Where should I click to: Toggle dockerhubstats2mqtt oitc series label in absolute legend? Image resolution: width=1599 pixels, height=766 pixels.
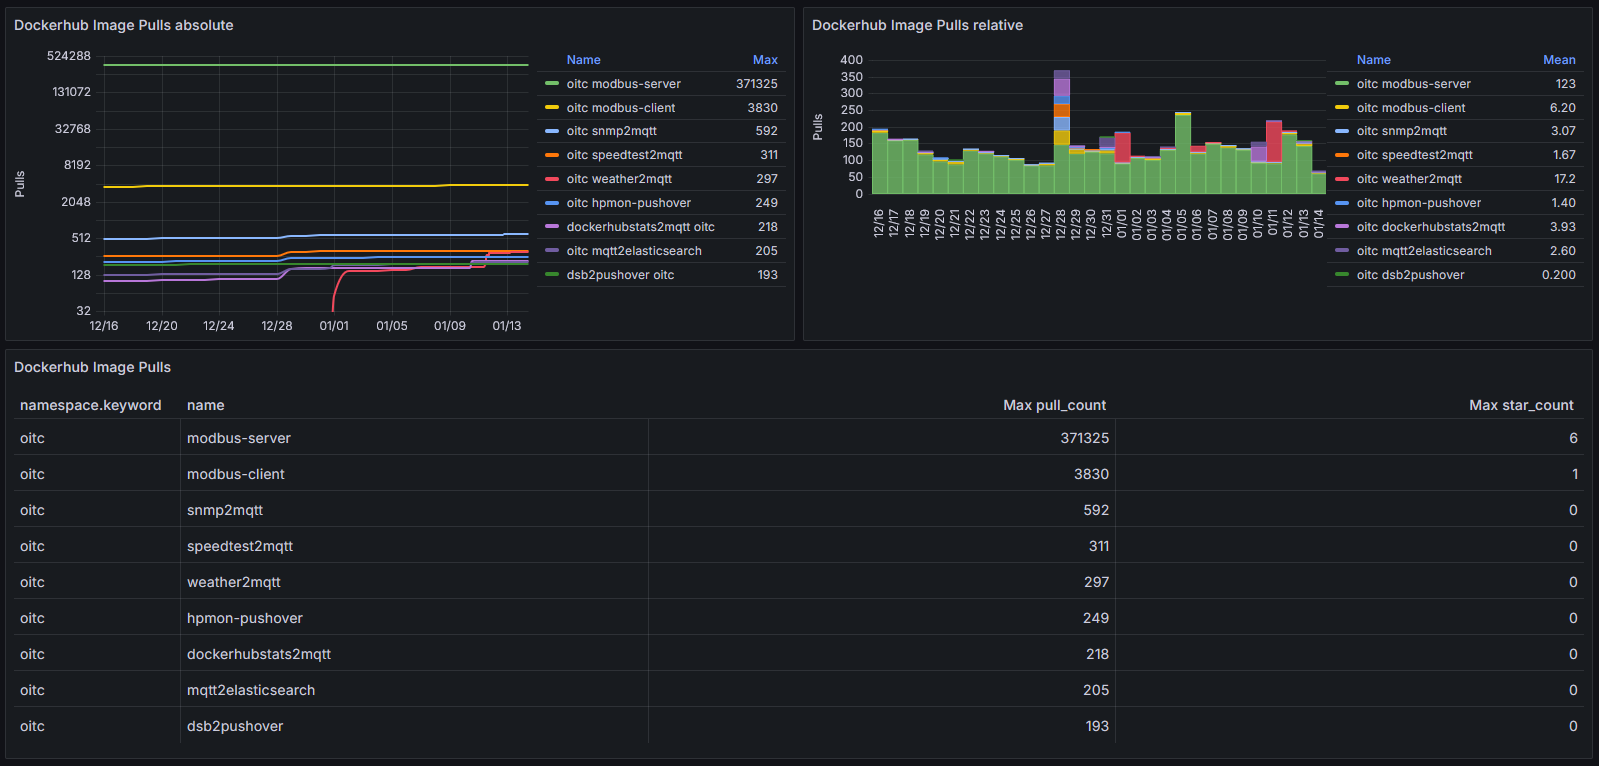[641, 227]
